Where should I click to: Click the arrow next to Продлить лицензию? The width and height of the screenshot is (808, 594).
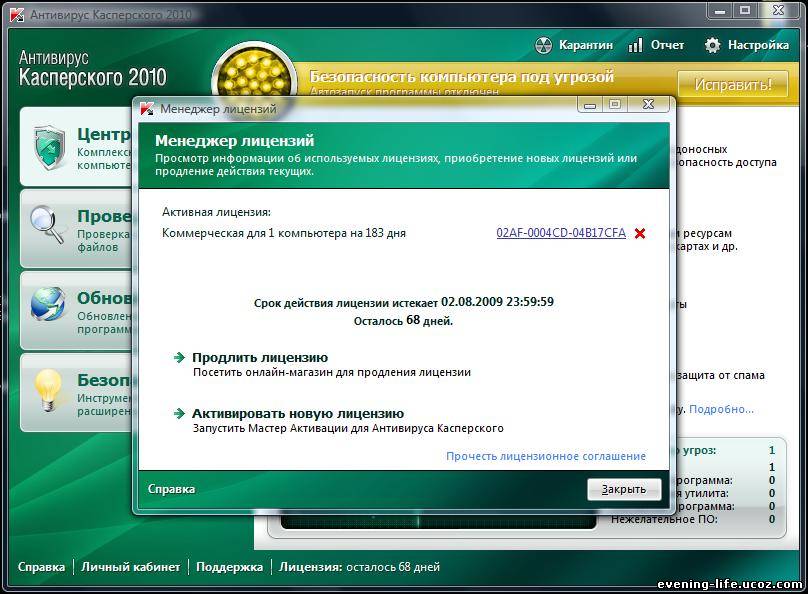[x=179, y=358]
